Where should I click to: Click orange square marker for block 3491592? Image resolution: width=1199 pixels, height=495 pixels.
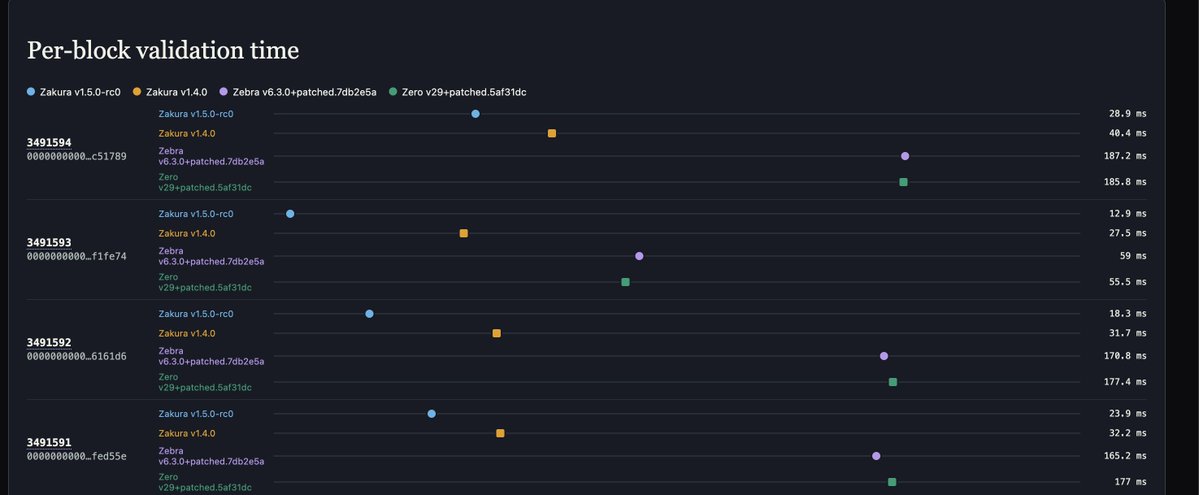click(x=497, y=334)
